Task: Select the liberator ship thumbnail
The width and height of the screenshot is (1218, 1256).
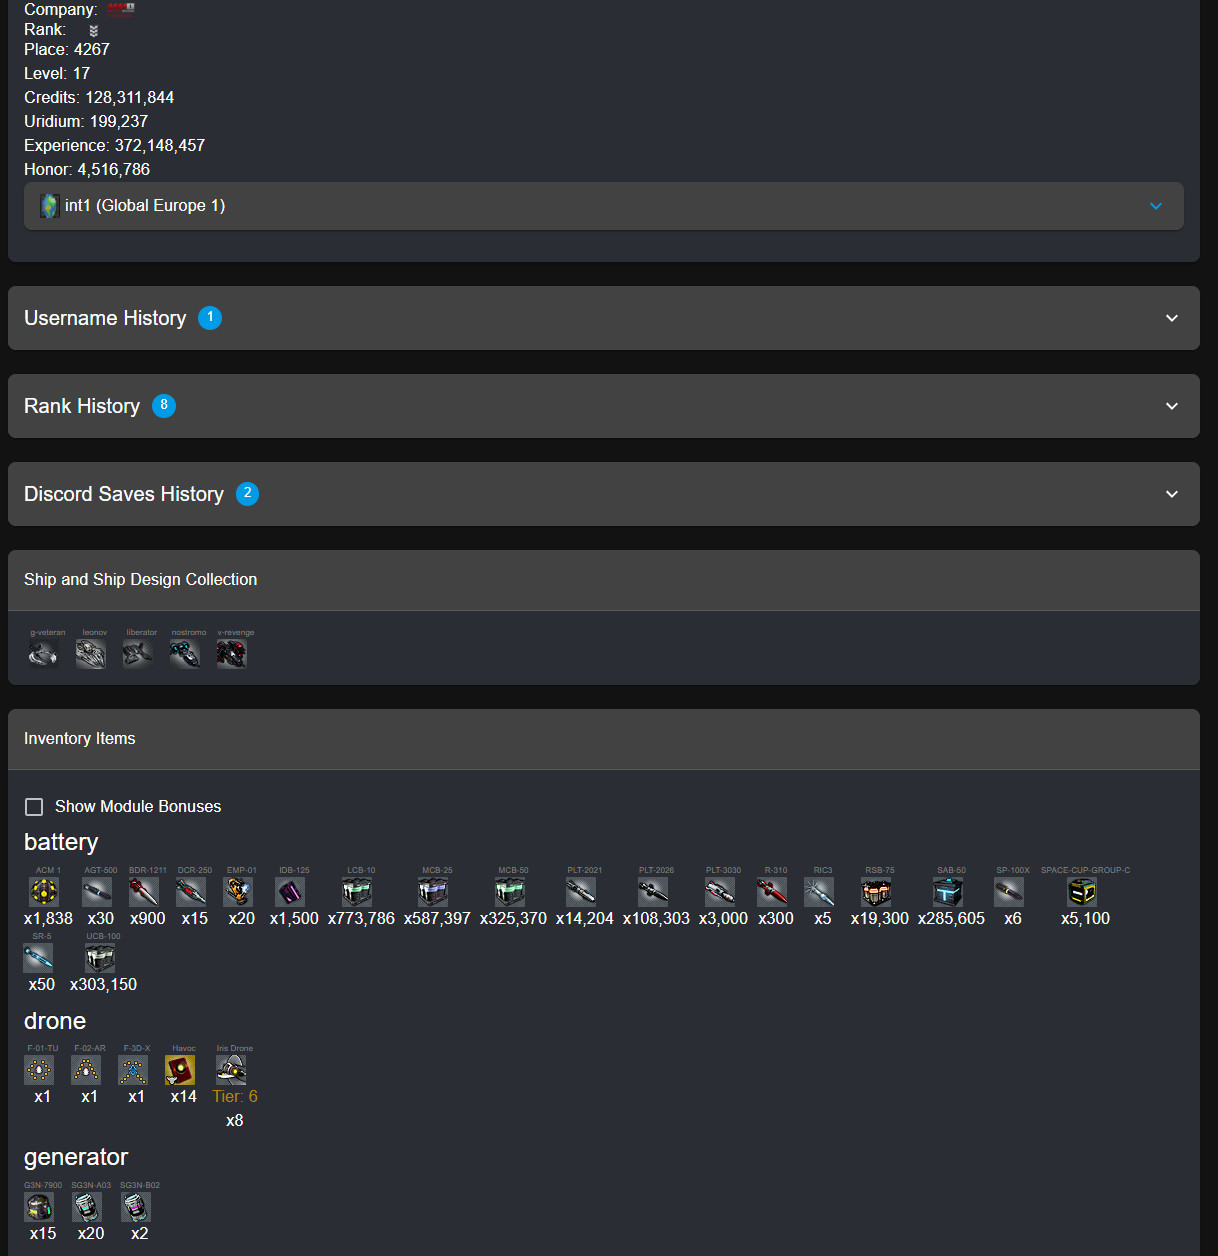Action: click(x=138, y=654)
